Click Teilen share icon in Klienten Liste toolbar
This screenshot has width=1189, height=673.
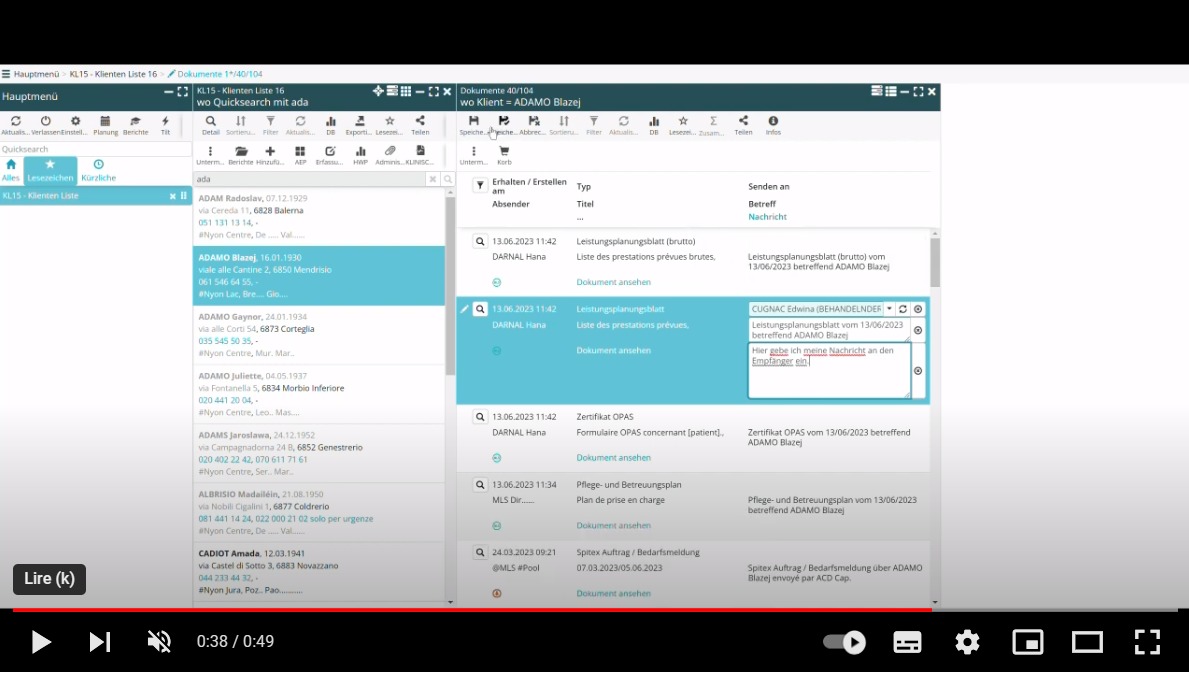coord(420,121)
